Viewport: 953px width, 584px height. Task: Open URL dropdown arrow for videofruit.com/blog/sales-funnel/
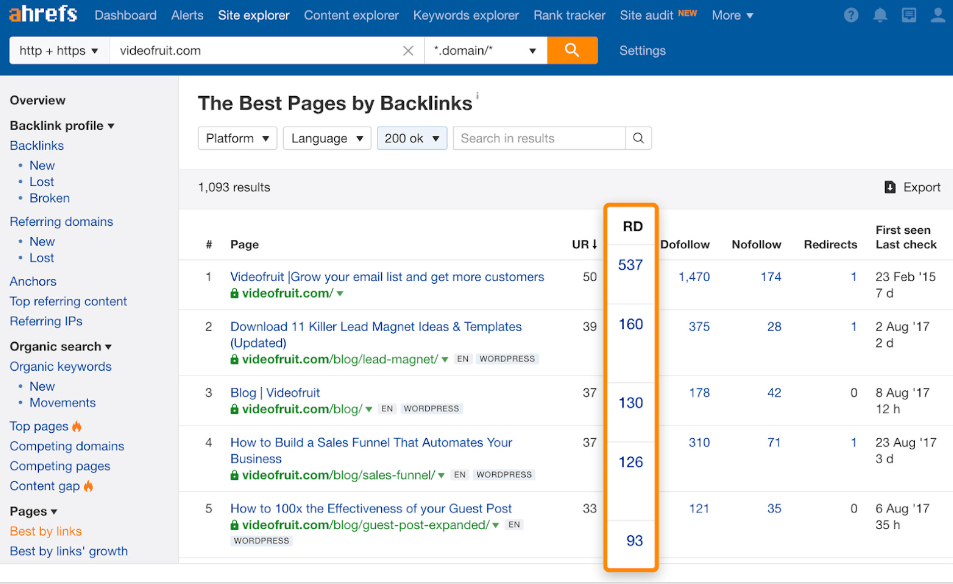(441, 475)
